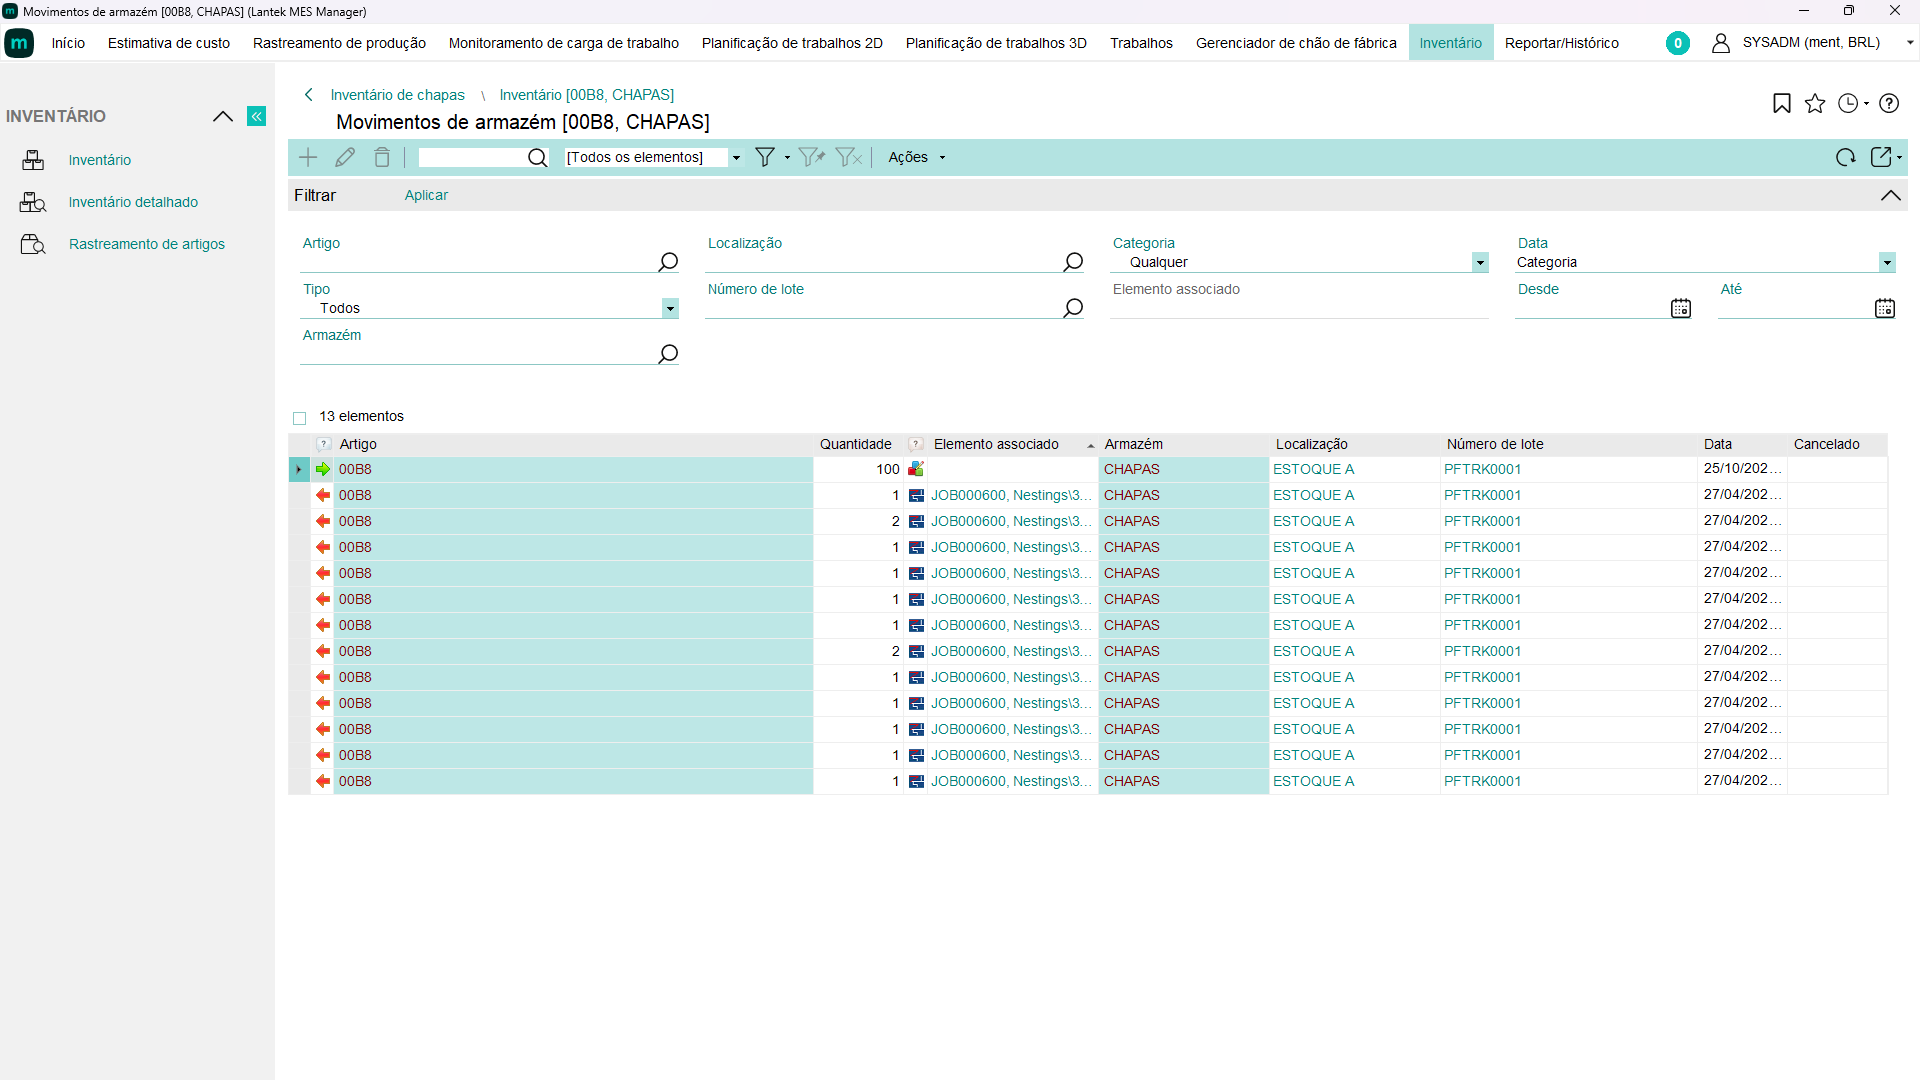Toggle the select all 13 elementos checkbox

click(x=299, y=418)
